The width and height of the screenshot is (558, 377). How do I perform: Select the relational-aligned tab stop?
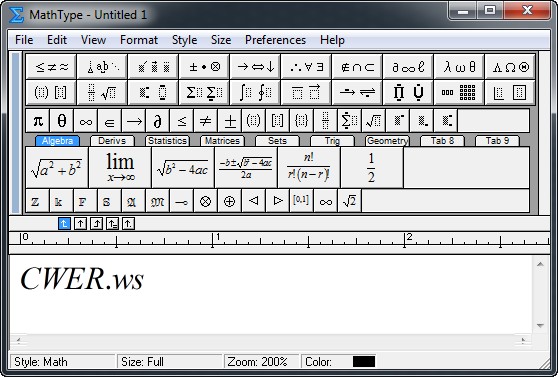tap(112, 224)
